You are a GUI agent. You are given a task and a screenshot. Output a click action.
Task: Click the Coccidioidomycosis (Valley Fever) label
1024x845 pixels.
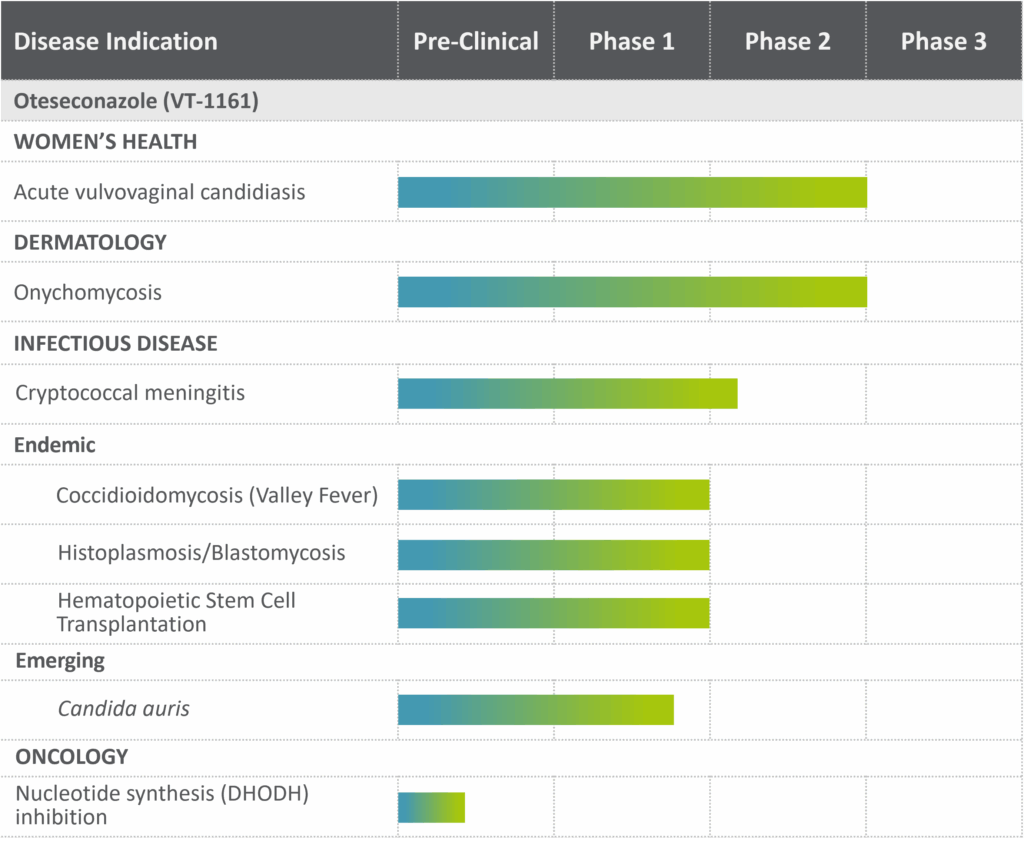(x=217, y=495)
